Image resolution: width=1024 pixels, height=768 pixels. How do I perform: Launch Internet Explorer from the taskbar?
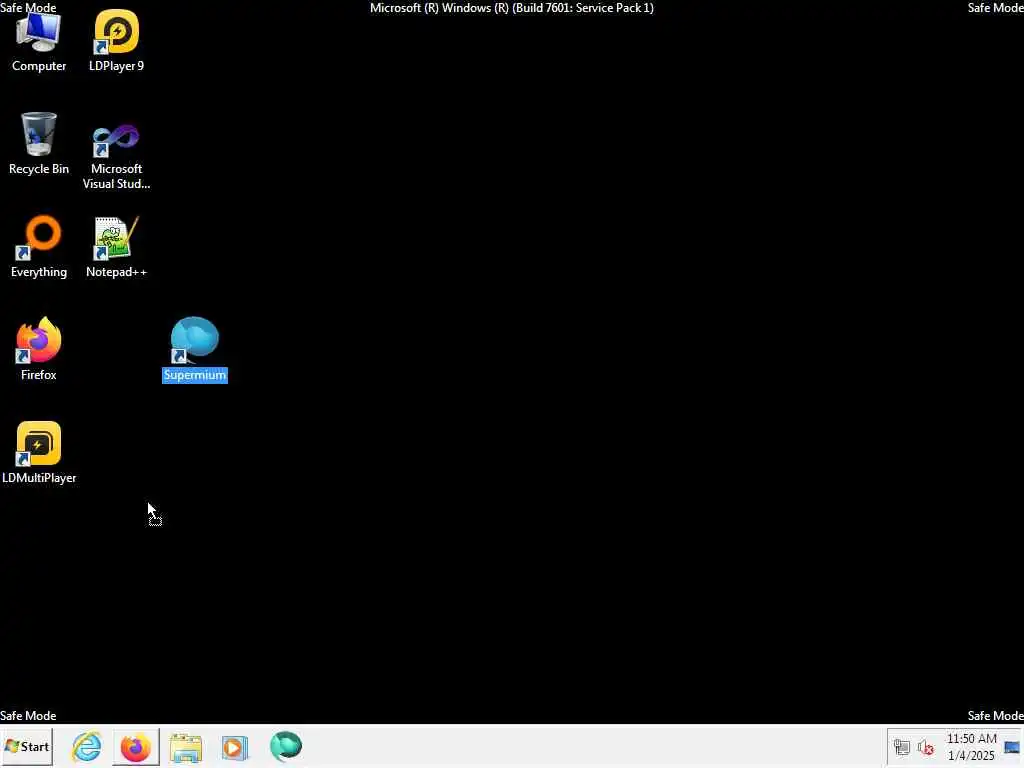[x=87, y=746]
